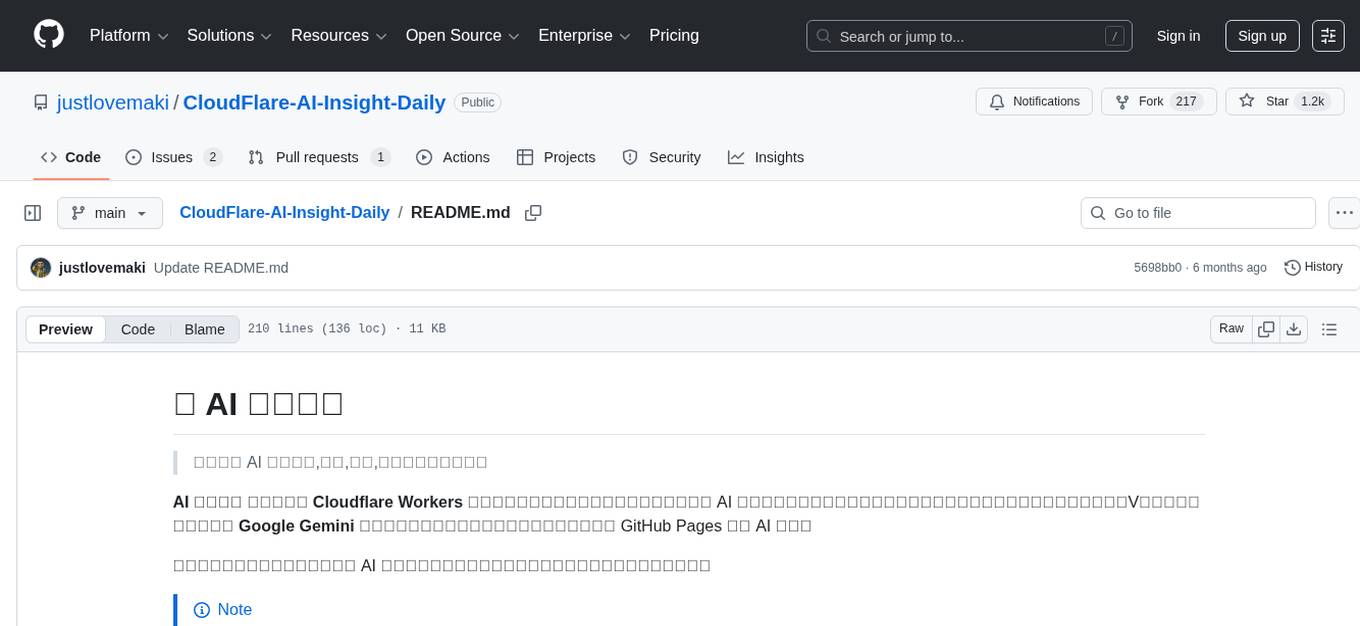
Task: Switch to the Blame tab
Action: pos(204,329)
